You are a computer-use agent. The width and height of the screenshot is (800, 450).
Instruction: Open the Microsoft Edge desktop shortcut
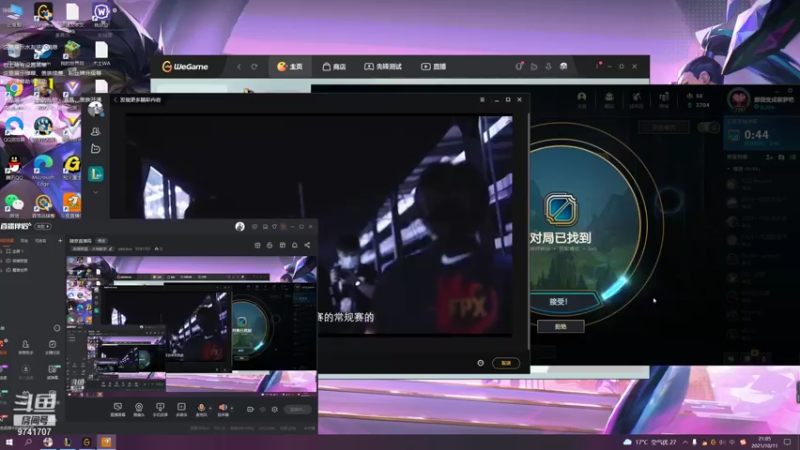pyautogui.click(x=43, y=170)
